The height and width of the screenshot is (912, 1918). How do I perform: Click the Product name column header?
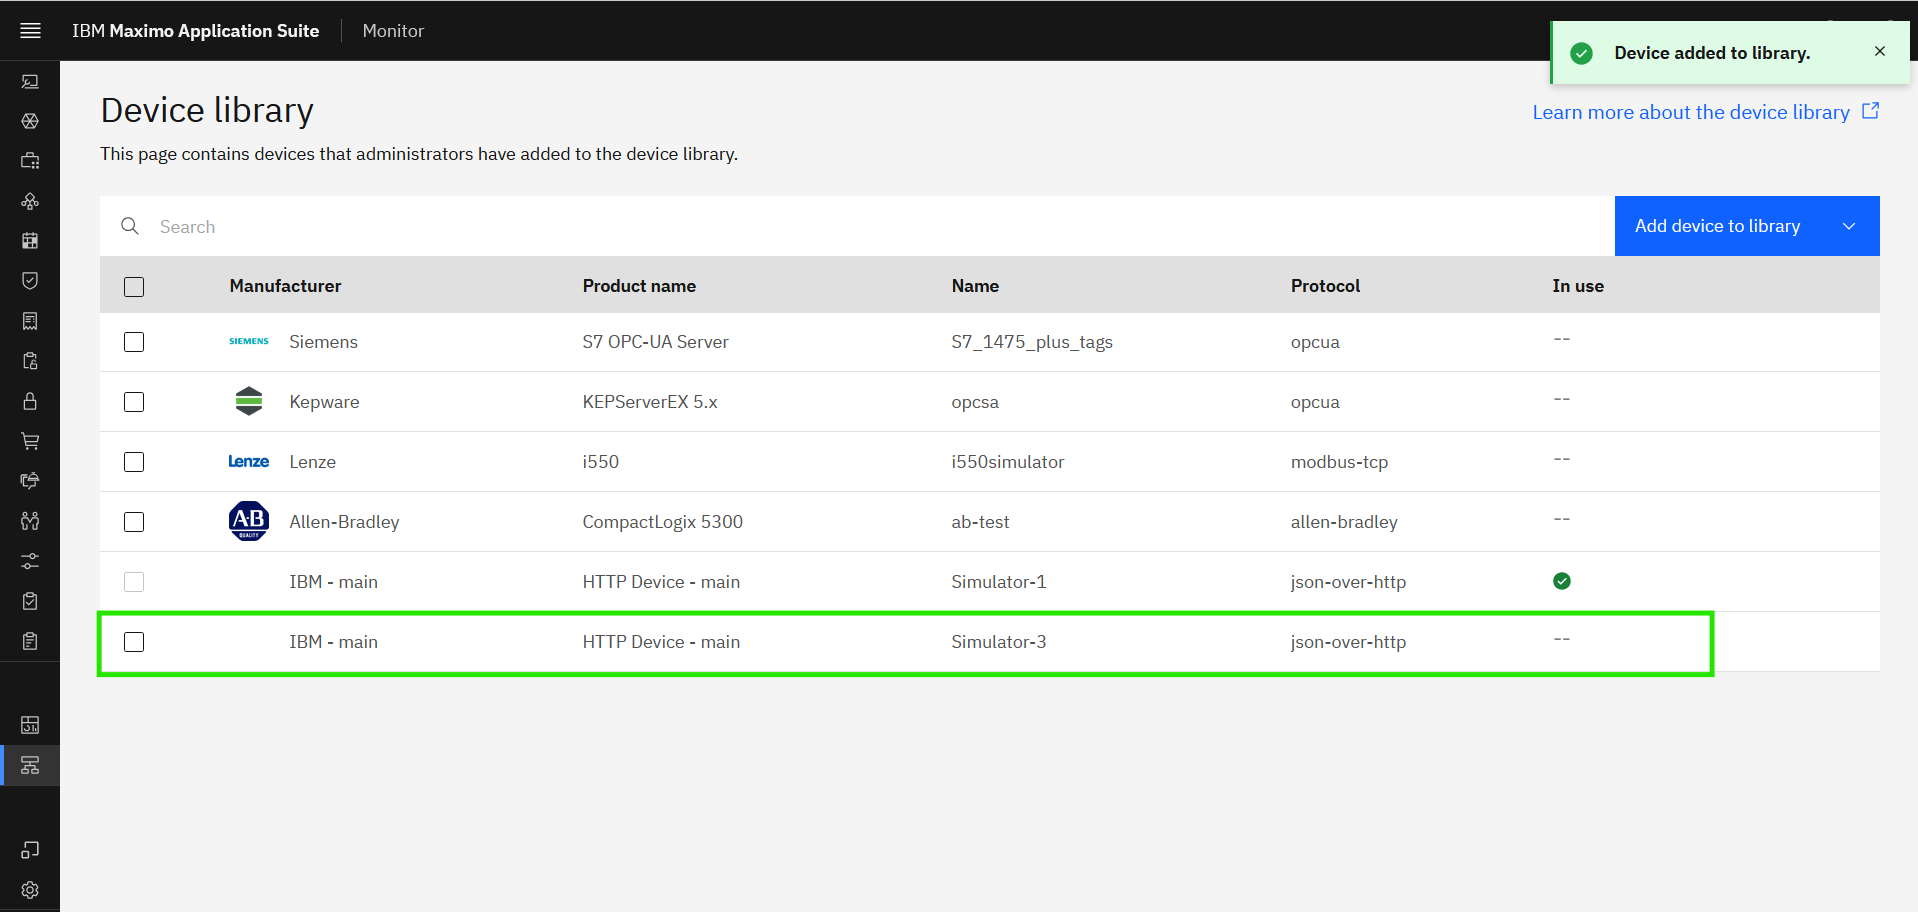coord(639,286)
